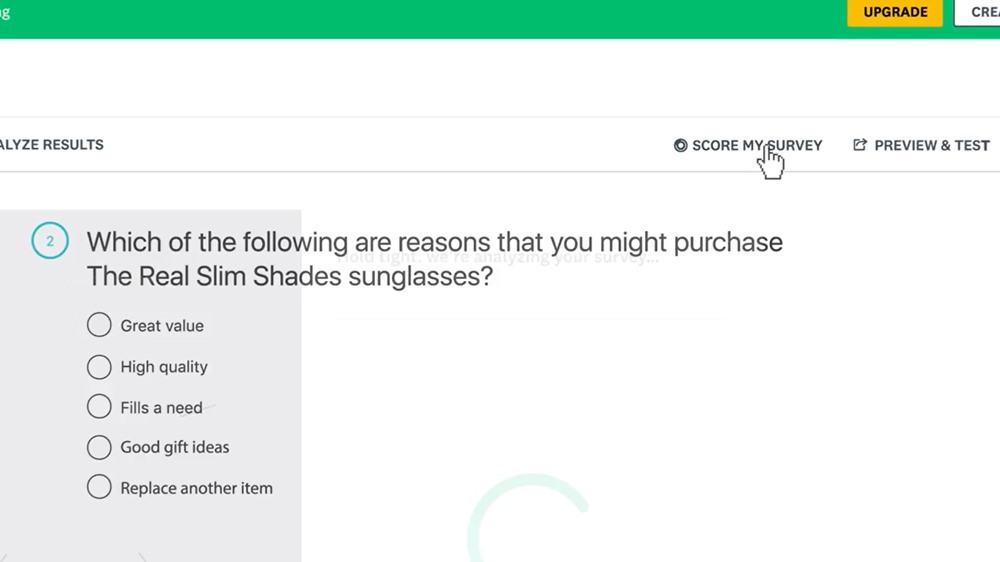Select the Replace another item radio button
This screenshot has height=562, width=1000.
99,488
